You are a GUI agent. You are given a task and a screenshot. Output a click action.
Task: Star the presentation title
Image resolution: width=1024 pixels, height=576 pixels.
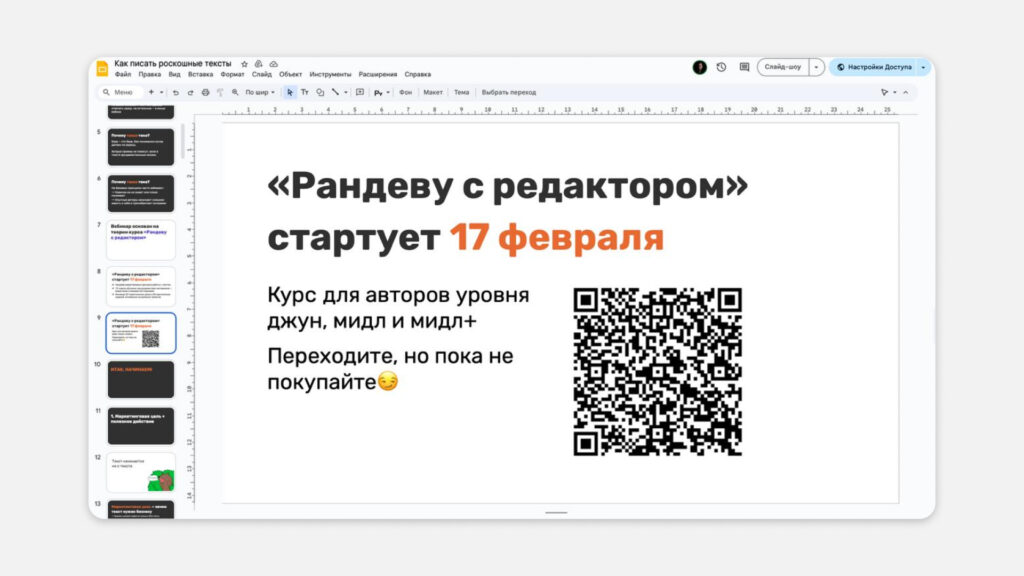(x=244, y=64)
